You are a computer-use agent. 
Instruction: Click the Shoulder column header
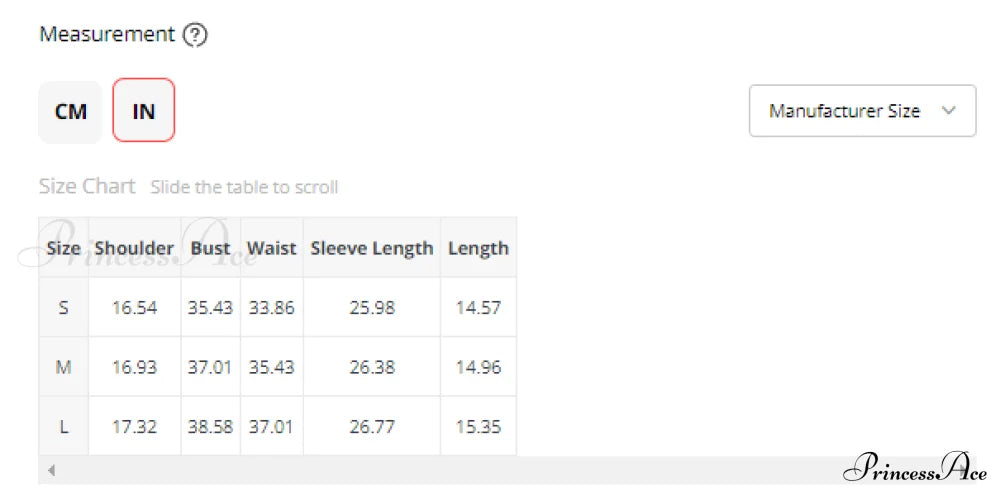pos(134,248)
